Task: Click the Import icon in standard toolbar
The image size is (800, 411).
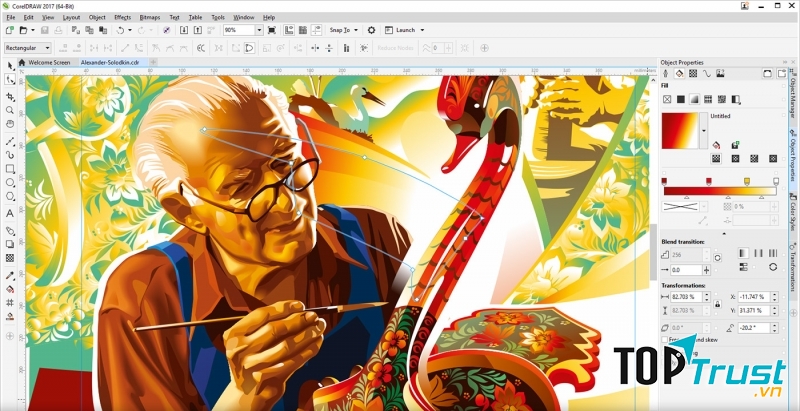Action: point(184,30)
